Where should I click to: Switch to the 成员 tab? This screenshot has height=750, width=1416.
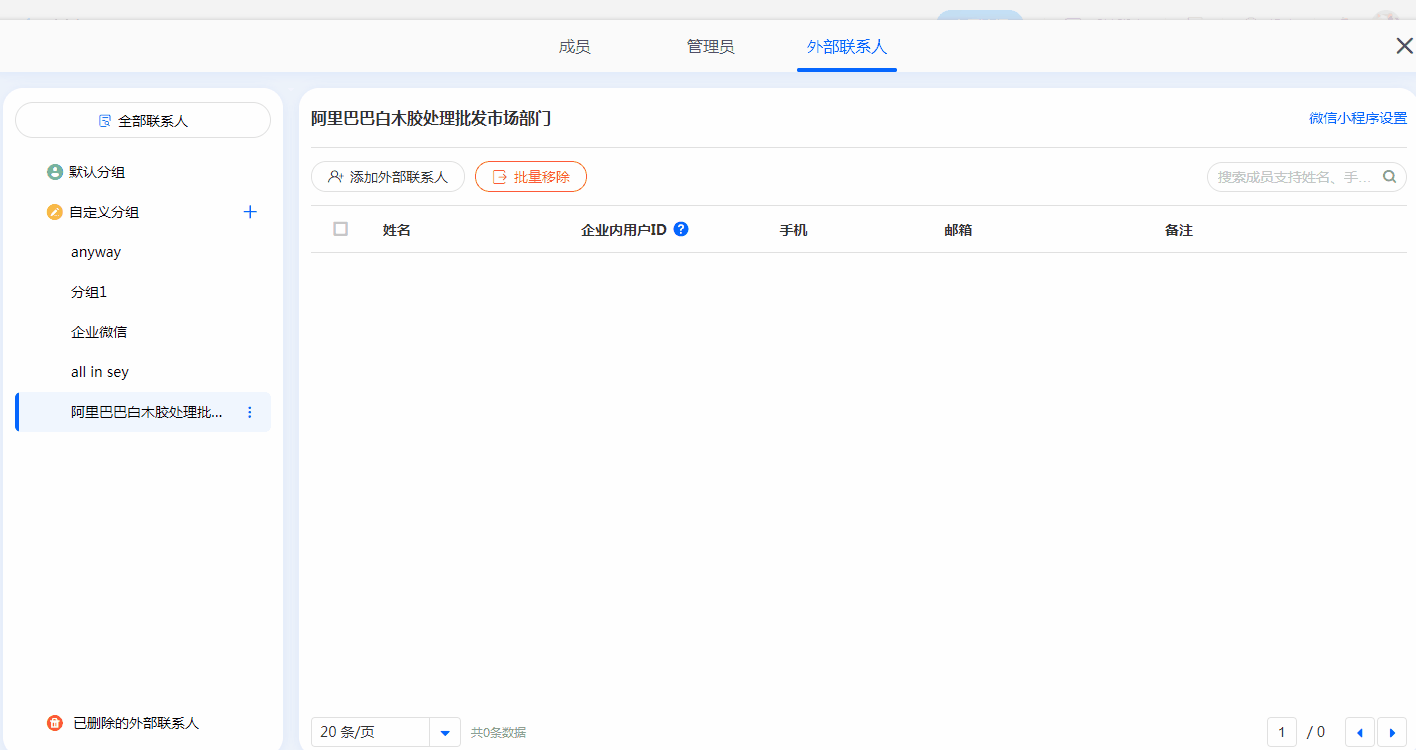574,47
